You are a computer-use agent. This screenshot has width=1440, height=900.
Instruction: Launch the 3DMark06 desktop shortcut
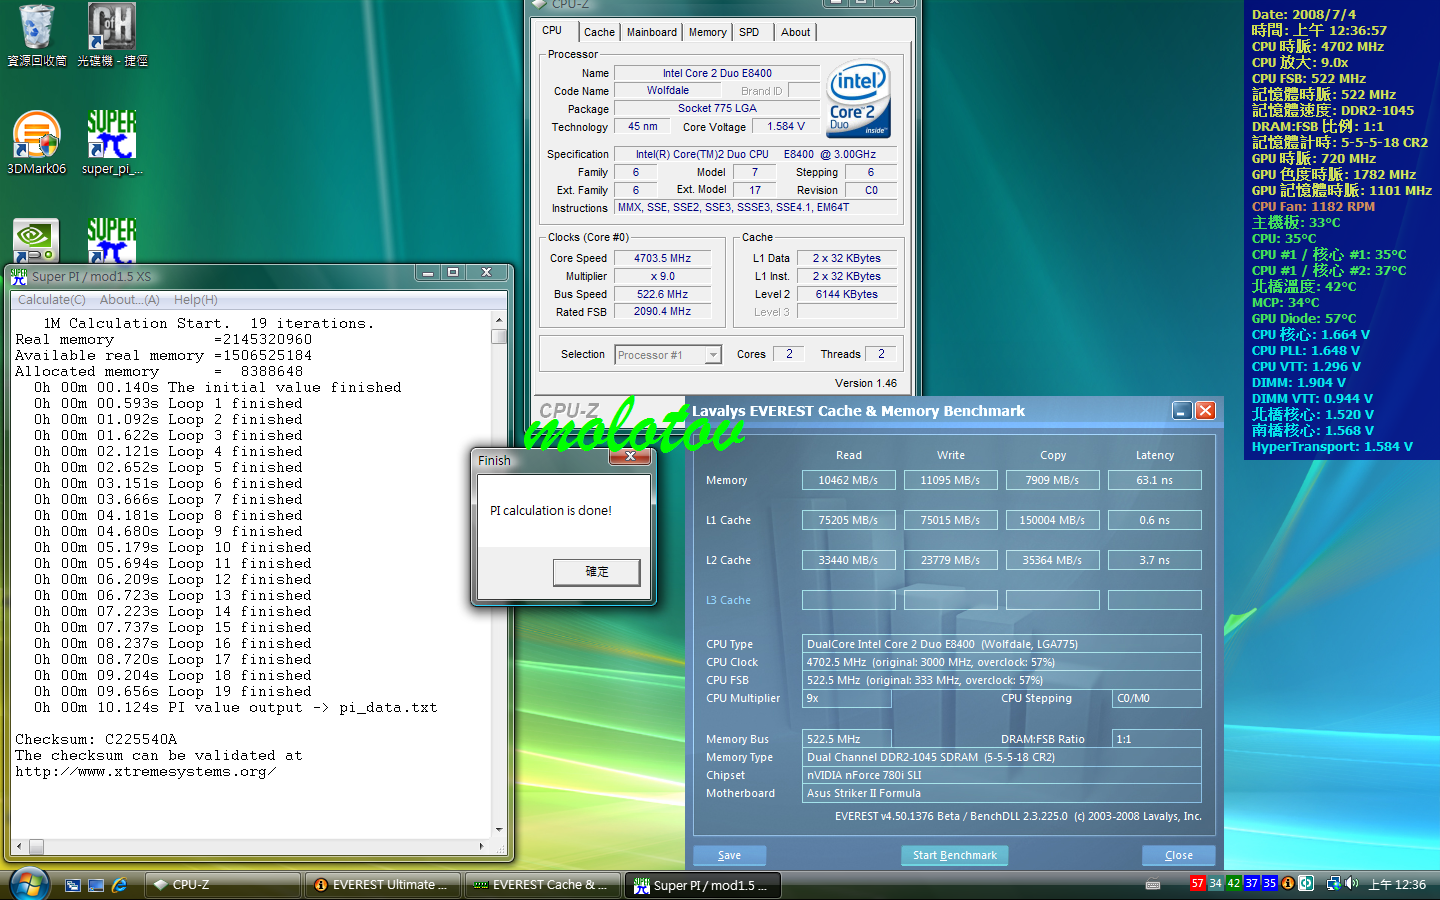tap(37, 143)
